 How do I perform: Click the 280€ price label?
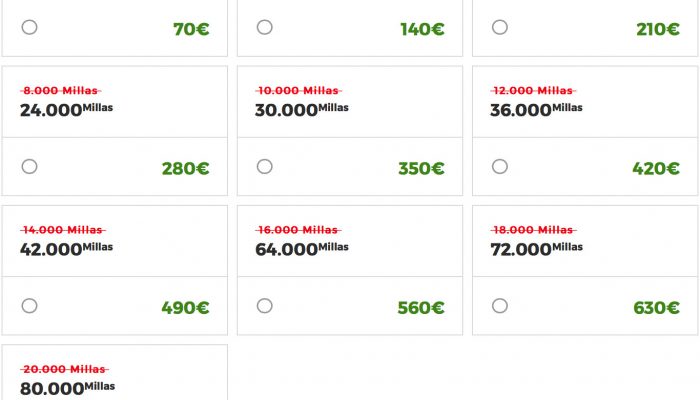click(185, 169)
